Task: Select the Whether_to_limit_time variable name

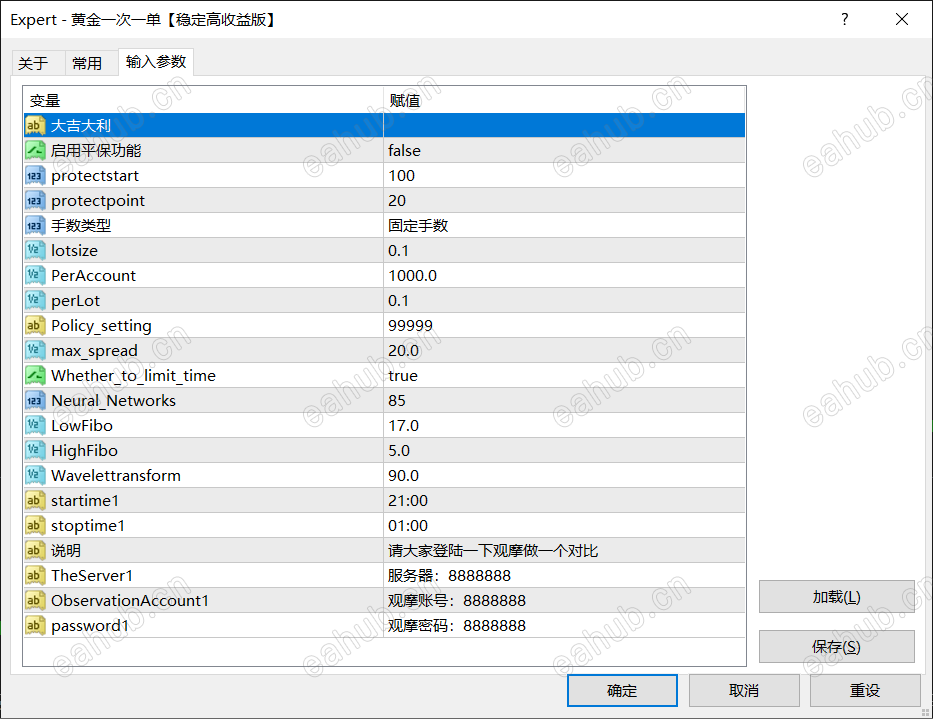Action: [x=133, y=376]
